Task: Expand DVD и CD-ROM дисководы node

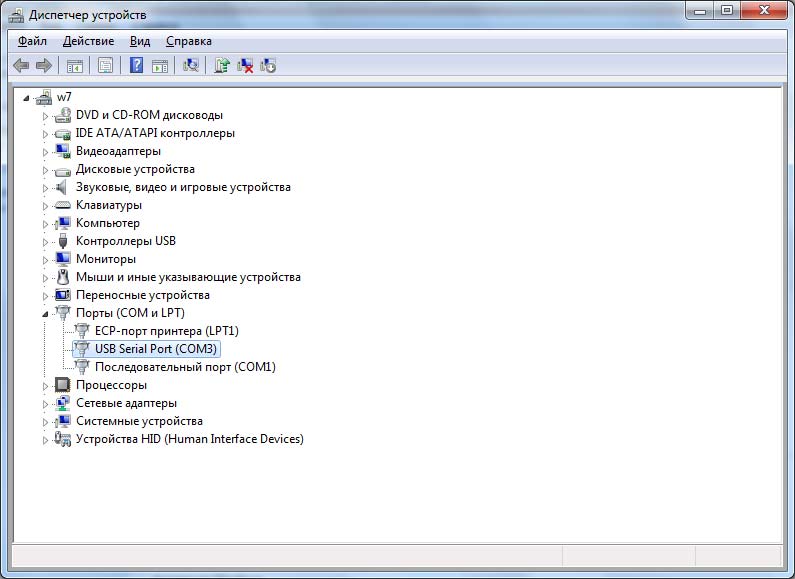Action: [45, 116]
